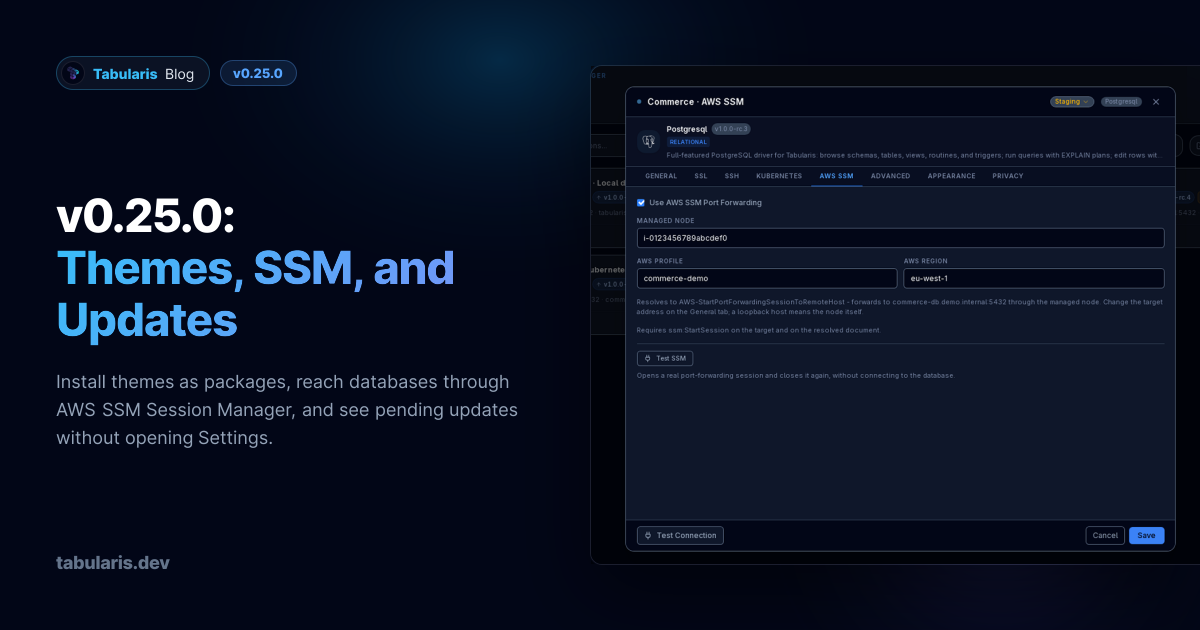This screenshot has height=630, width=1200.
Task: Uncheck Use AWS SSM Port Forwarding
Action: [x=641, y=202]
